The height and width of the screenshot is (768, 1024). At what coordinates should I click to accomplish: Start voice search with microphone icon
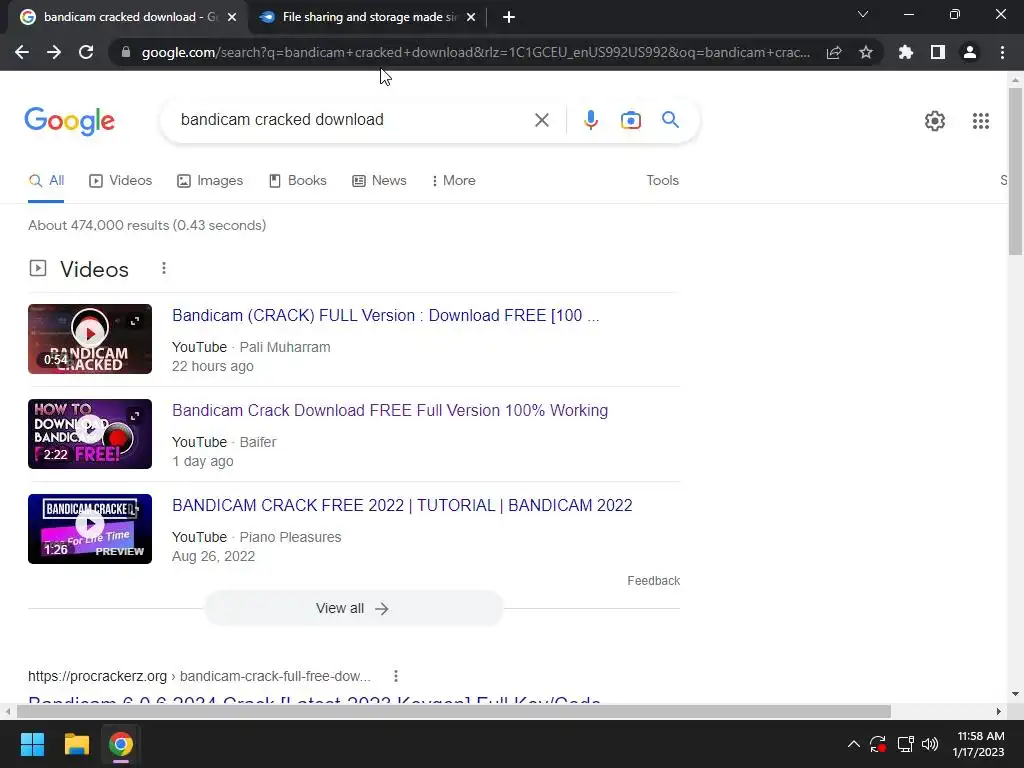click(591, 120)
